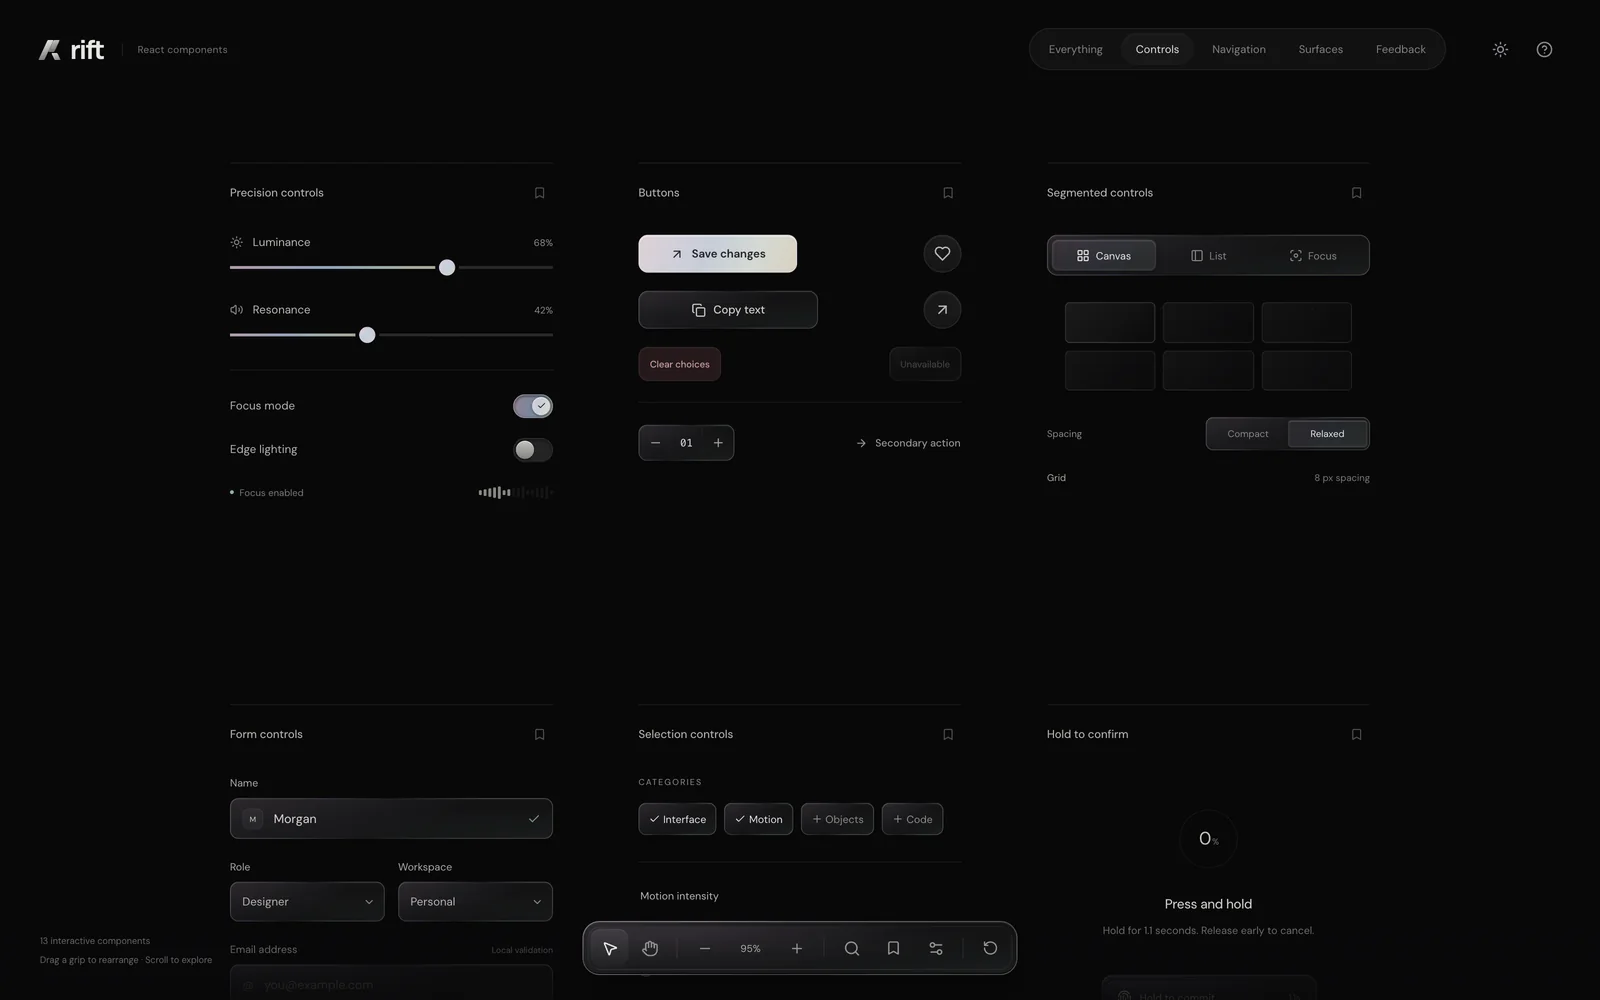Open the Role dropdown showing Designer
This screenshot has width=1600, height=1000.
point(307,901)
